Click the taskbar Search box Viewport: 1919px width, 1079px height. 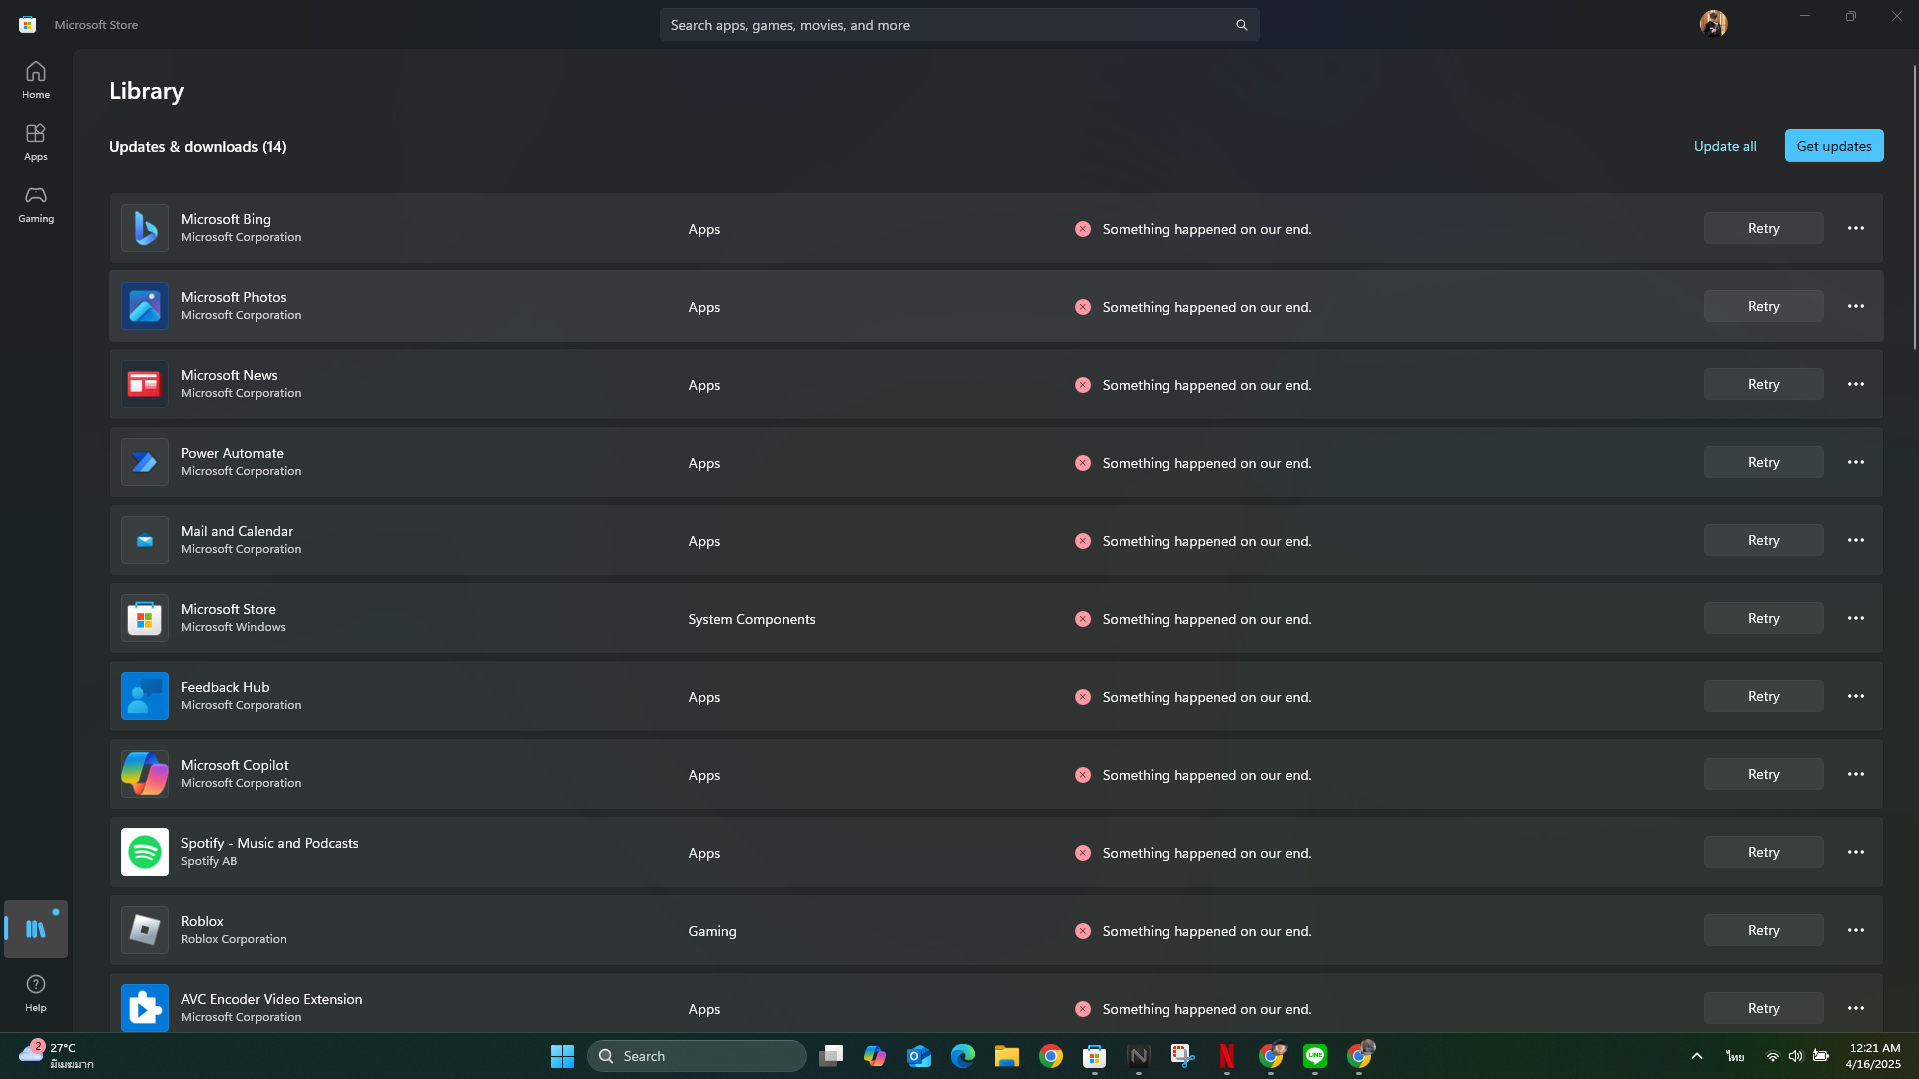[x=696, y=1056]
